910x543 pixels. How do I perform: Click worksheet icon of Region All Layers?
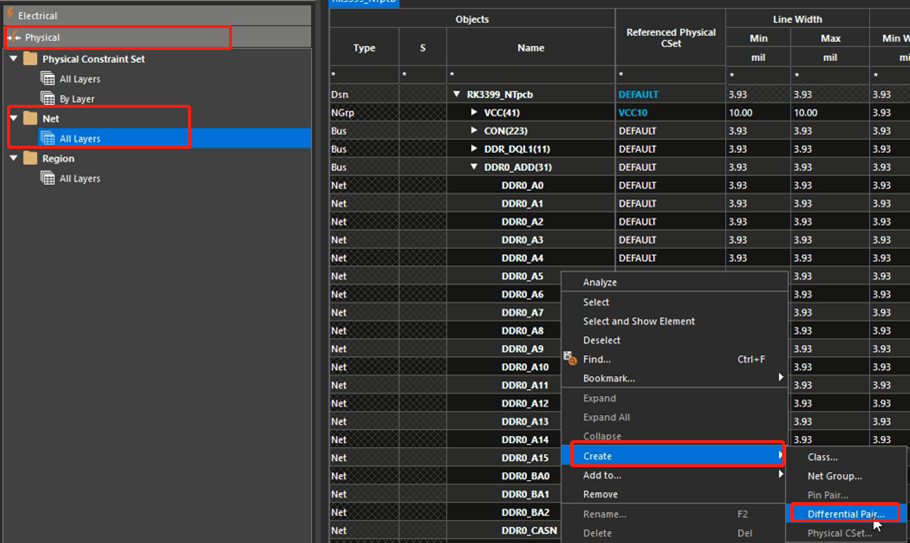click(48, 178)
